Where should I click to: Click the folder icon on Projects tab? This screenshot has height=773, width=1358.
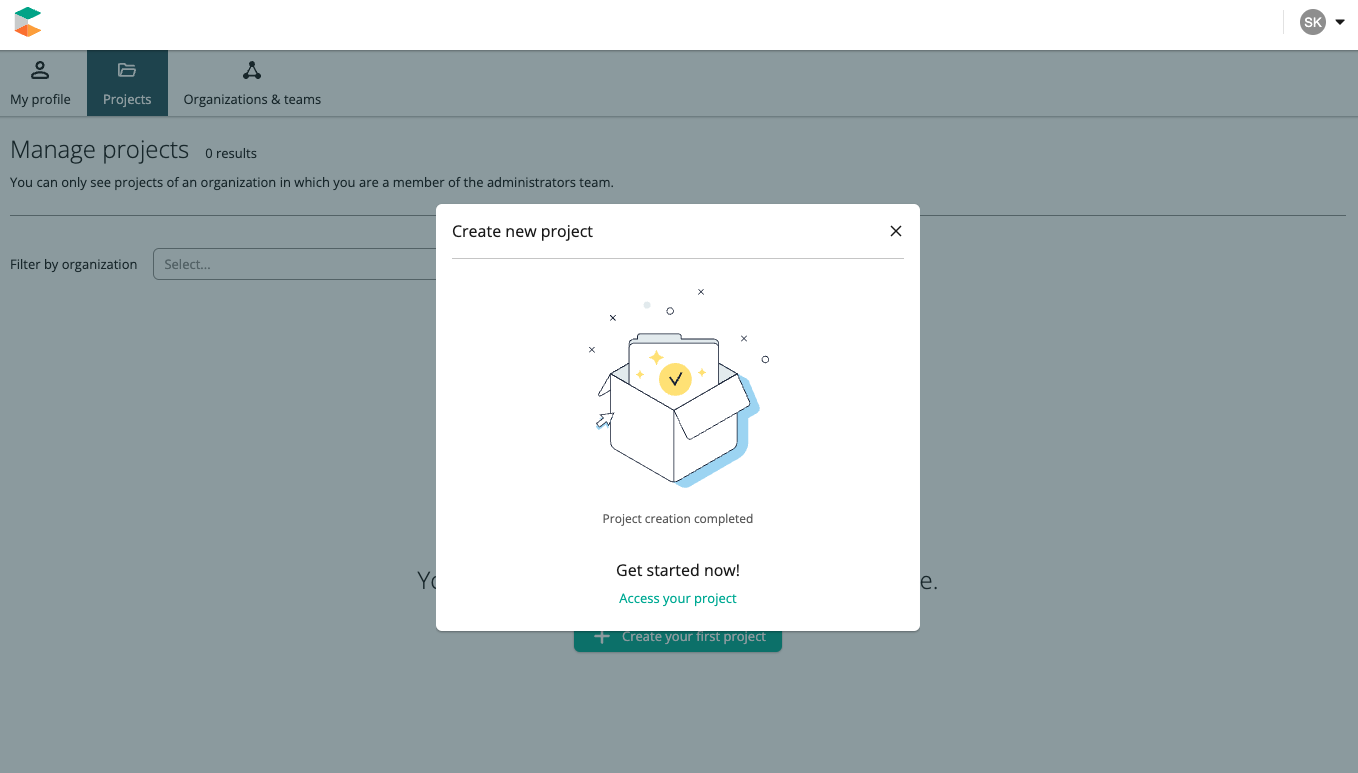127,70
